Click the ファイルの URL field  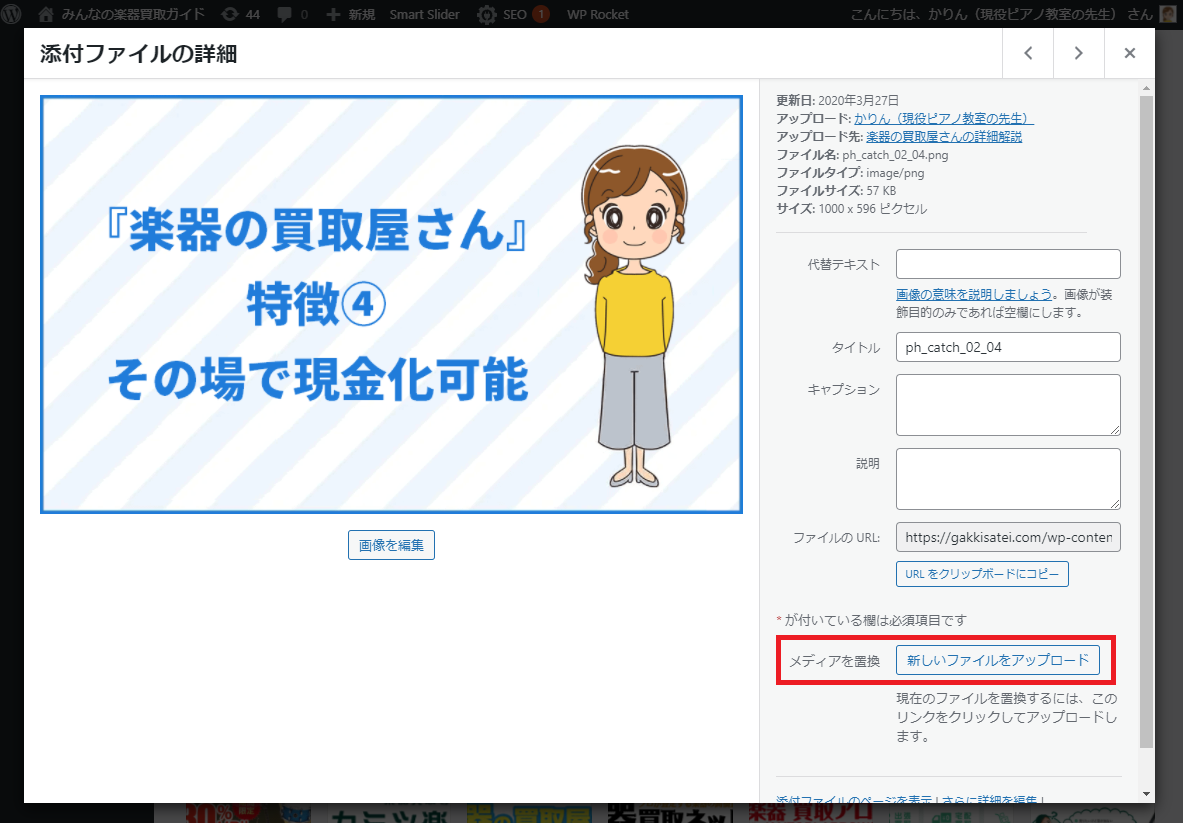pyautogui.click(x=1008, y=537)
